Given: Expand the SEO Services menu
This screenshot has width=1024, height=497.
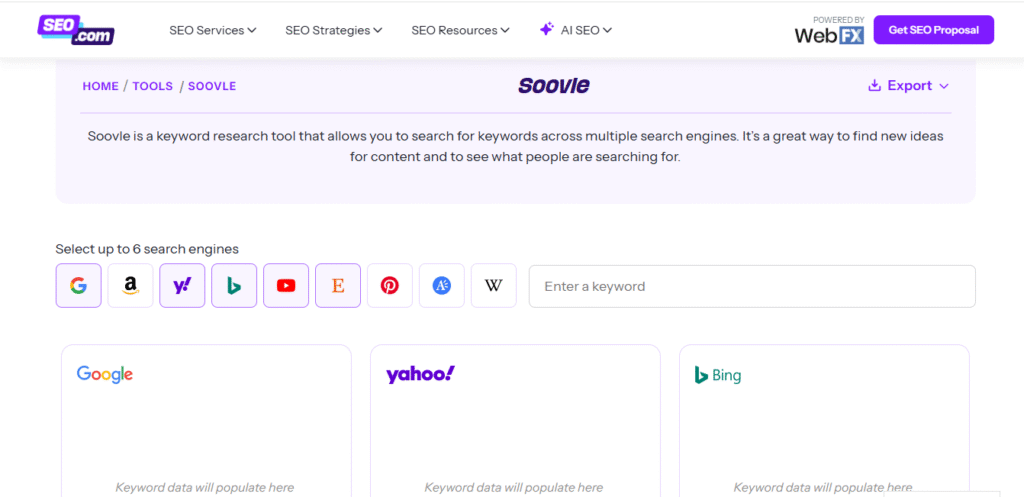Looking at the screenshot, I should [213, 30].
